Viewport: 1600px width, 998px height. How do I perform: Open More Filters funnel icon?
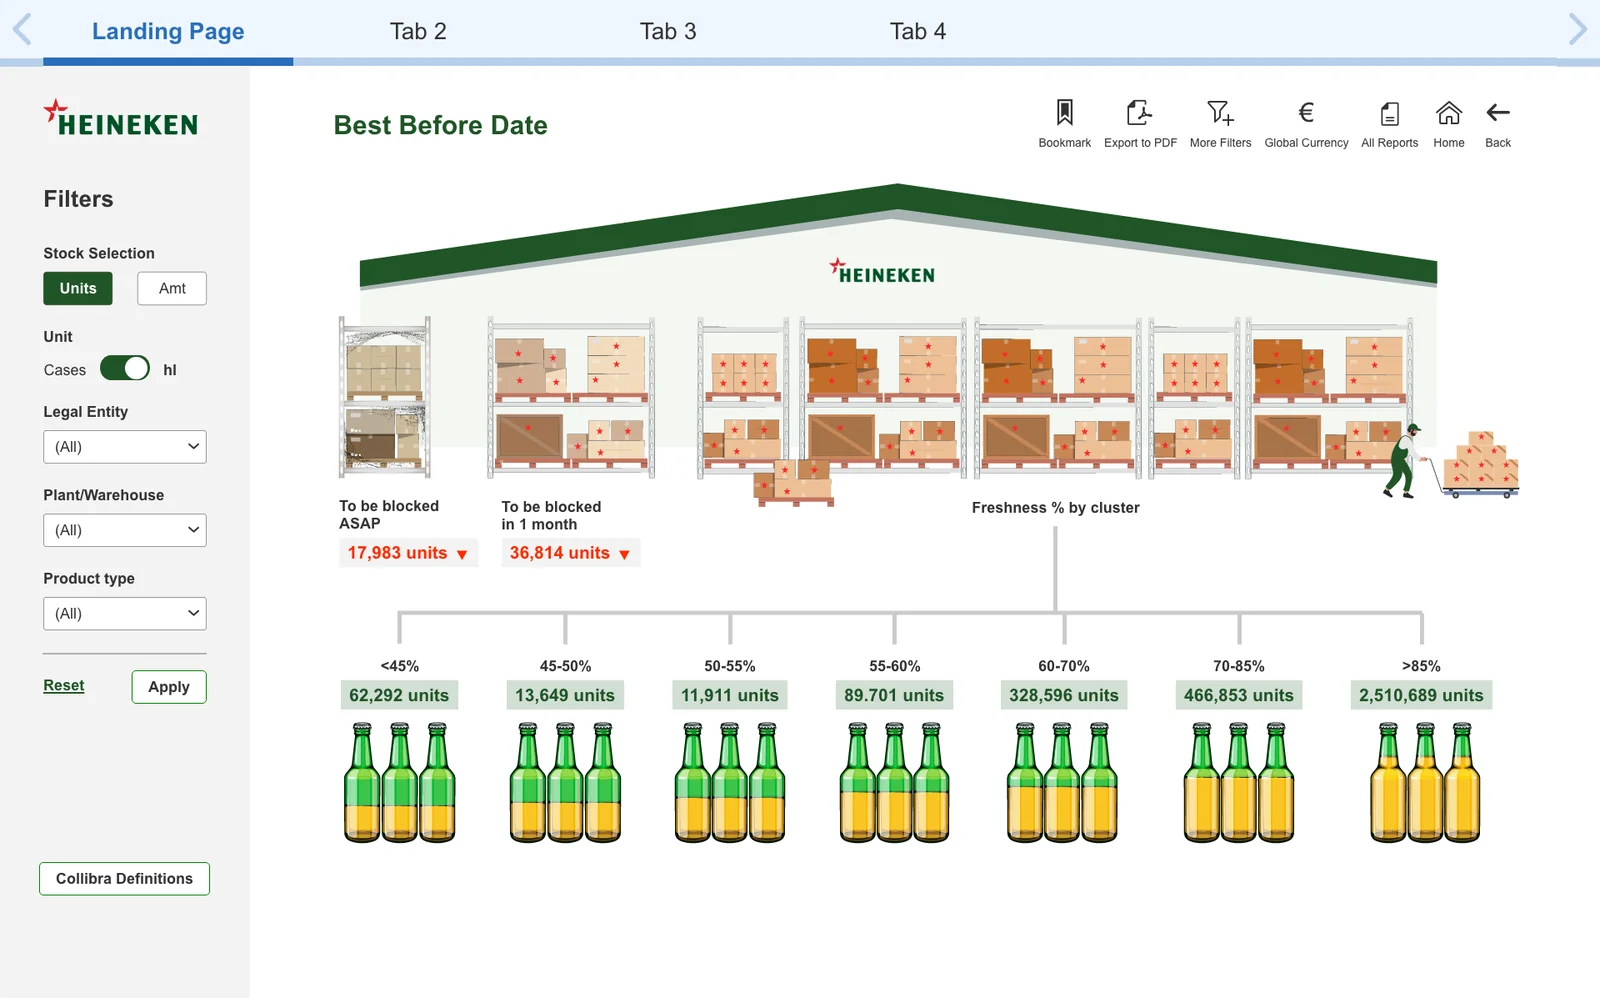(1220, 112)
